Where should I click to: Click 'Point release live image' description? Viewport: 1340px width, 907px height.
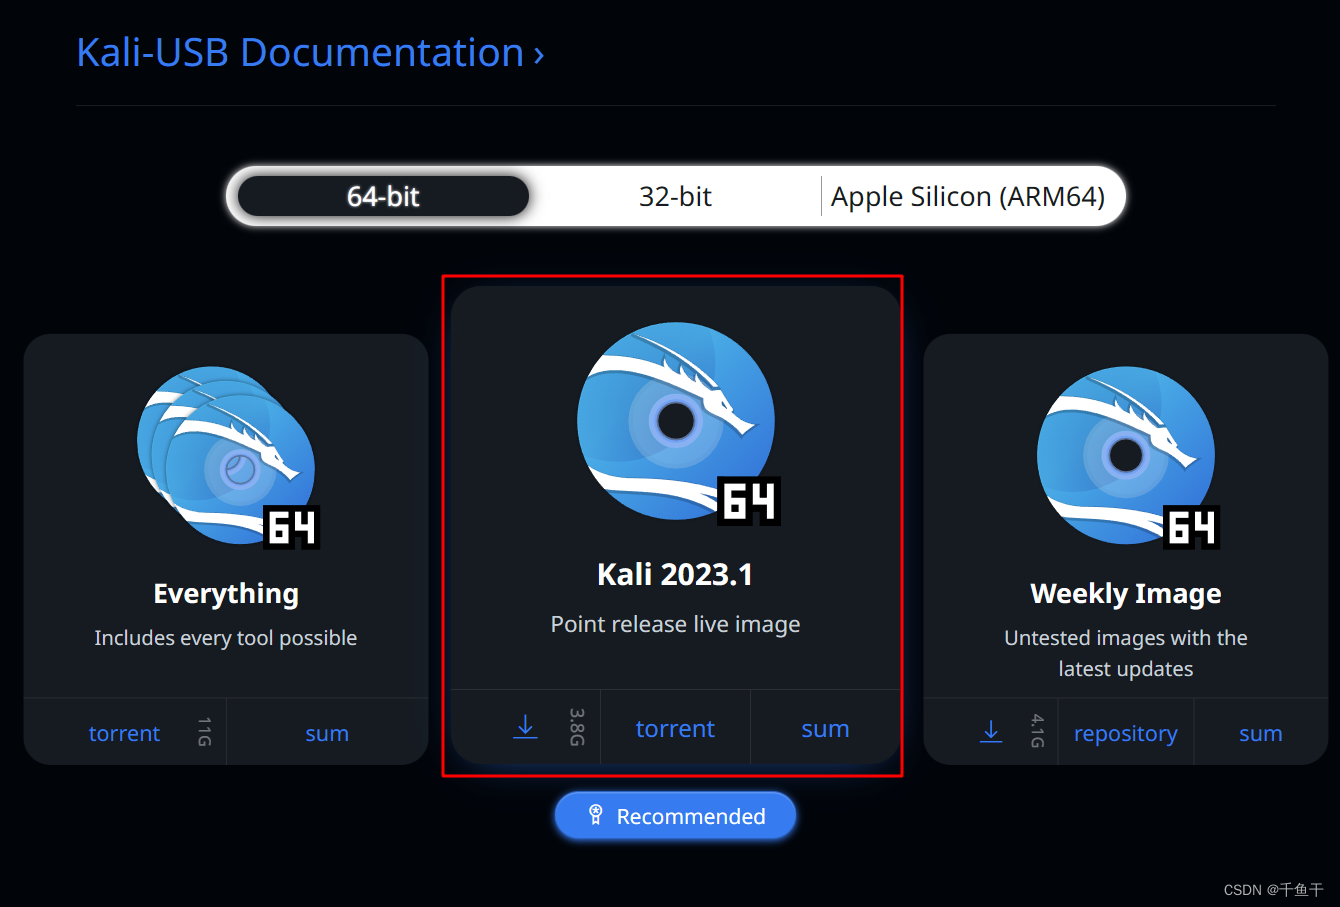[675, 624]
